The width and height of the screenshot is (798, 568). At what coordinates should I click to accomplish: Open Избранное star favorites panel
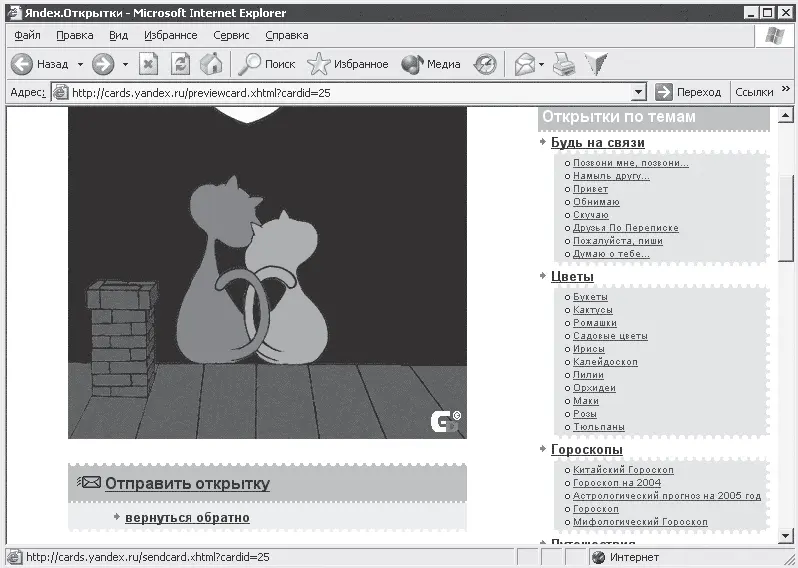[x=319, y=64]
